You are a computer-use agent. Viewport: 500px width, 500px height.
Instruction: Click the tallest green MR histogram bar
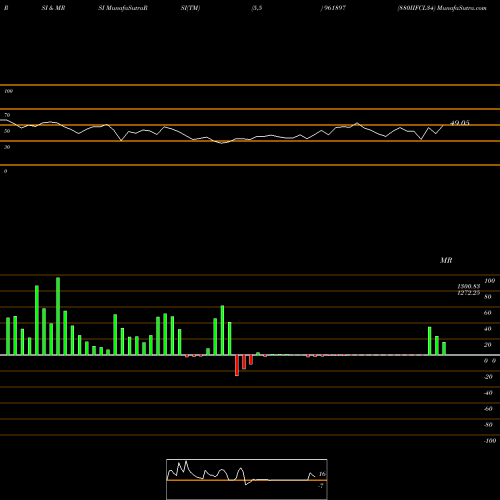click(x=58, y=316)
